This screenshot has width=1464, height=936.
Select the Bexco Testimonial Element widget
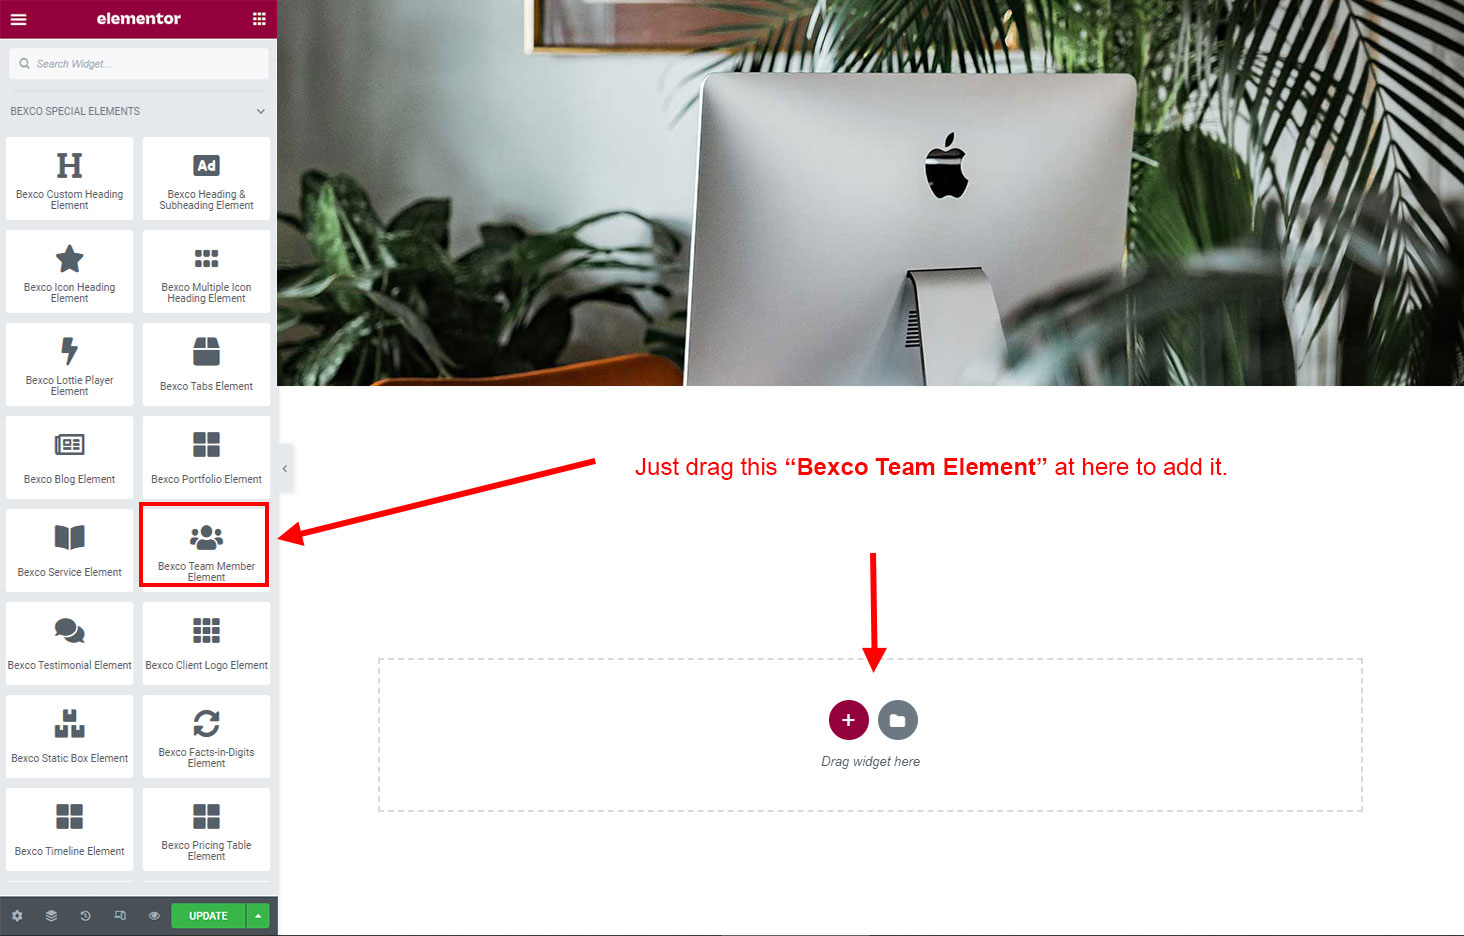69,643
